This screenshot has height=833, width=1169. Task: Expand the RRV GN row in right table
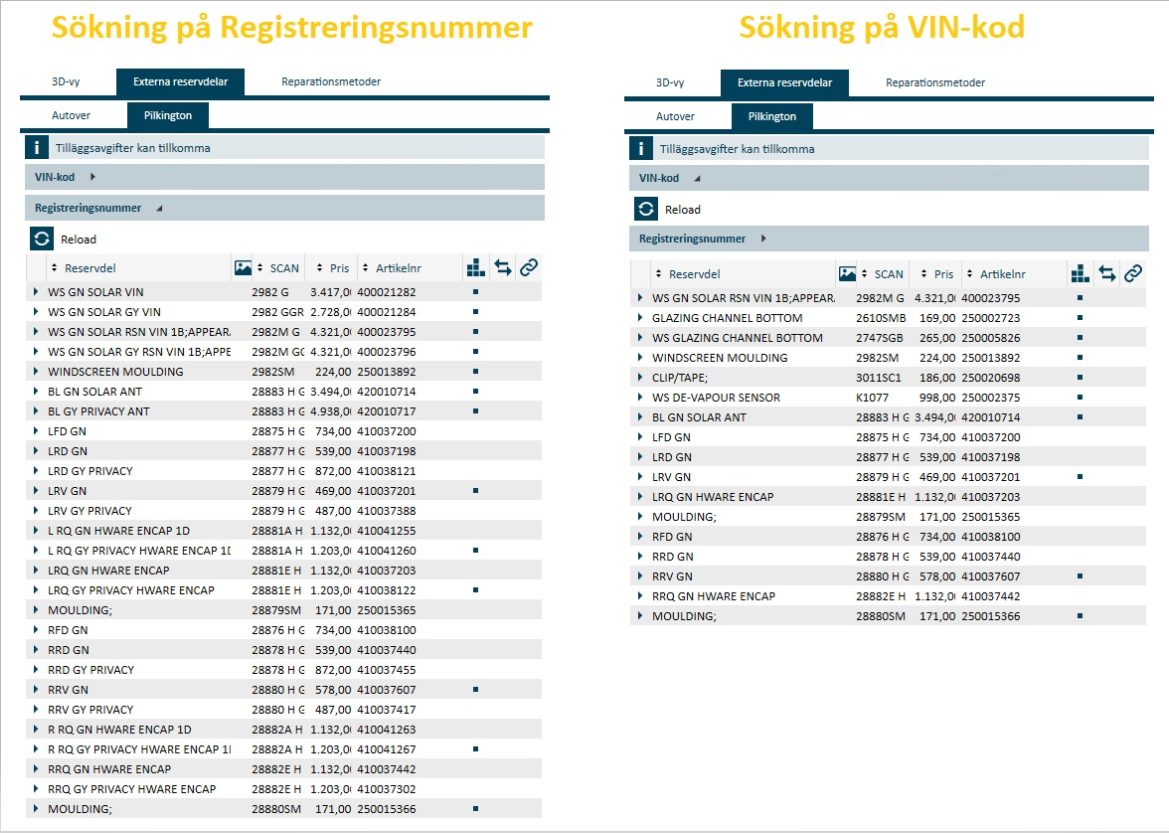click(x=639, y=576)
